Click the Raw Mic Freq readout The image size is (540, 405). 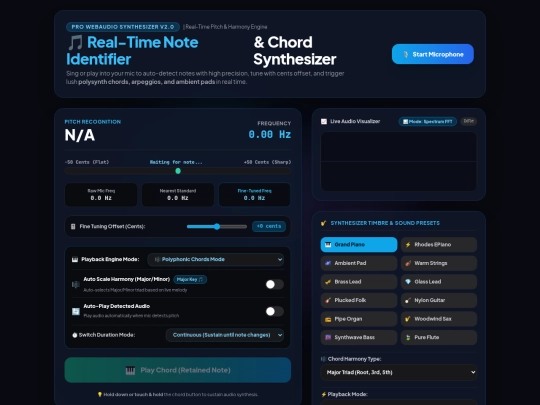click(101, 195)
